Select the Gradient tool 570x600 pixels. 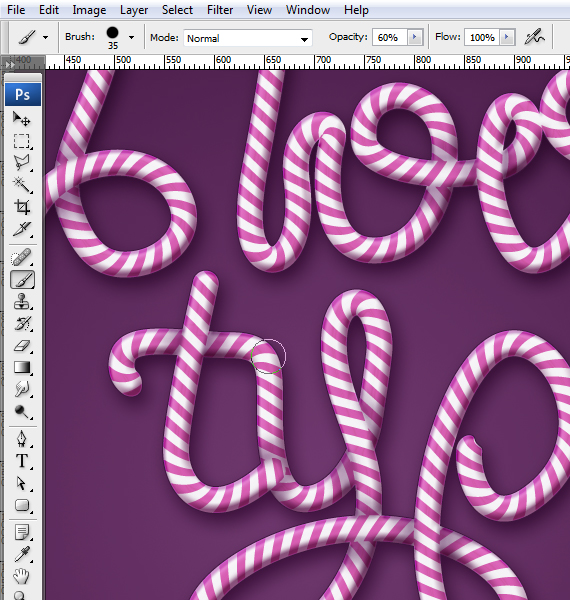21,368
